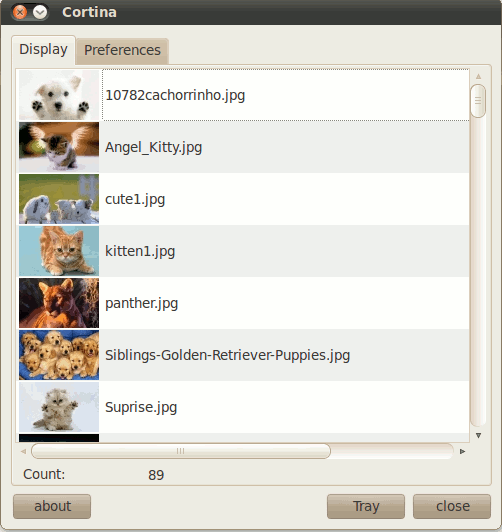The width and height of the screenshot is (502, 532).
Task: Click the horizontal scrollbar right arrow
Action: 462,451
